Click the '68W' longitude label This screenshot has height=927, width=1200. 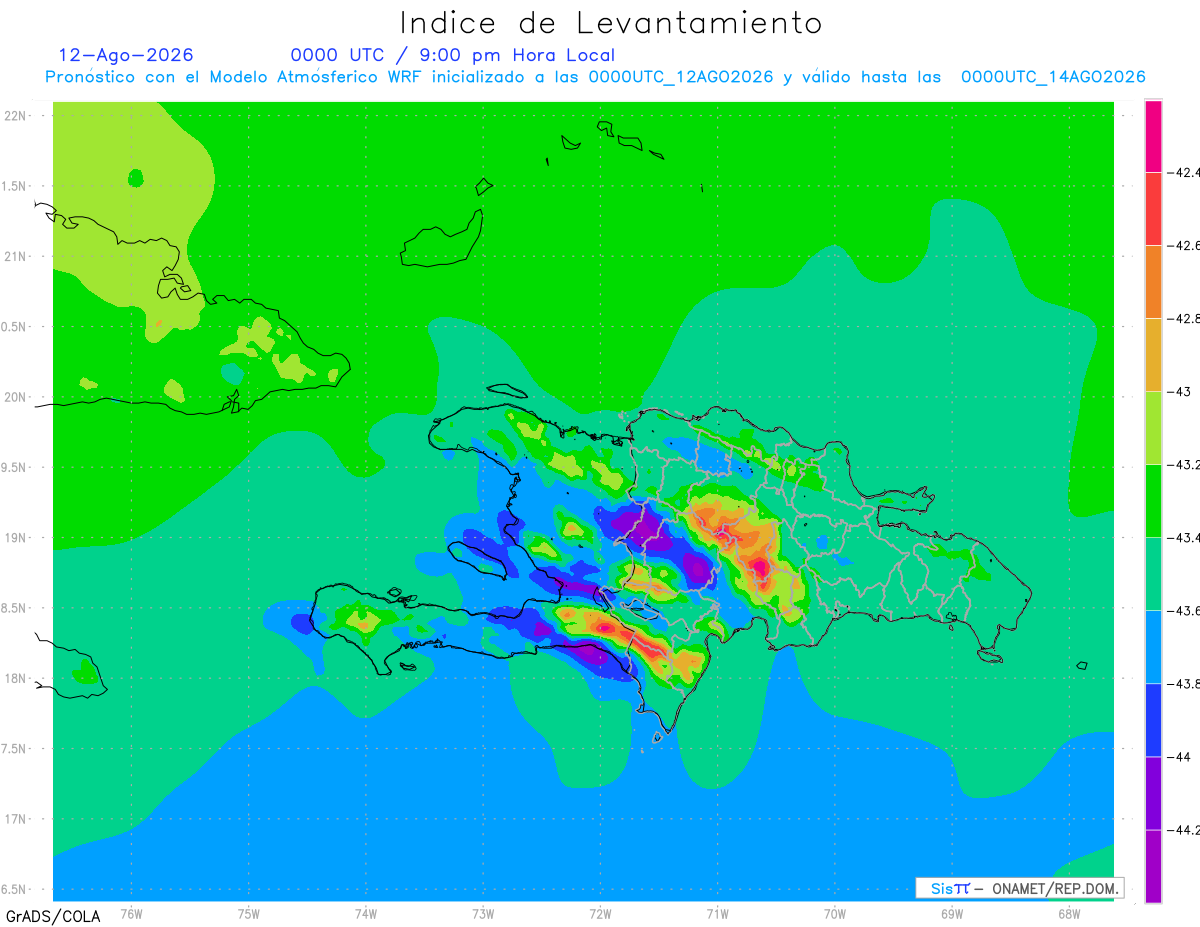(x=1069, y=913)
